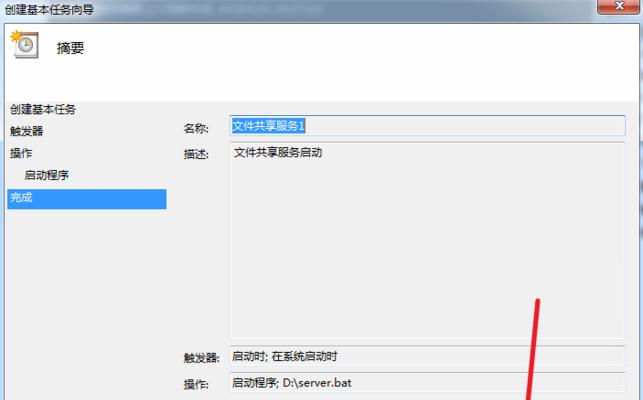Go to the 触发器 wizard step

27,131
